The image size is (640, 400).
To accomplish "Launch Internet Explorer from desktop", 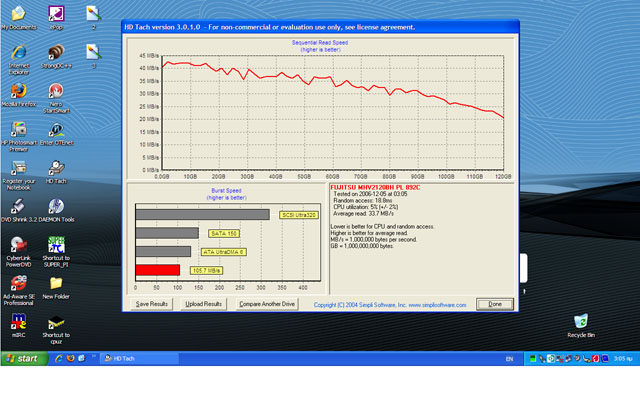I will coord(19,60).
